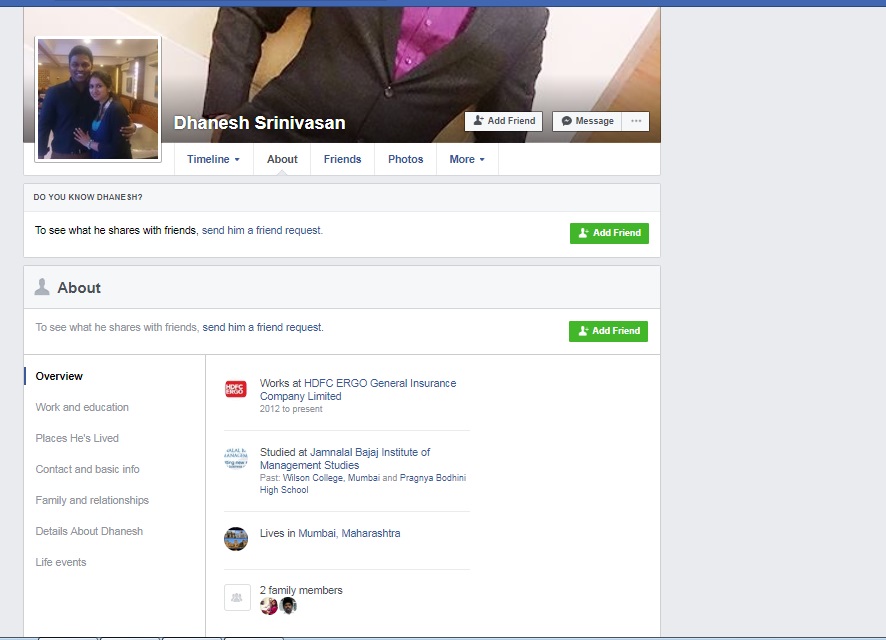Select Contact and basic info section

click(x=87, y=469)
